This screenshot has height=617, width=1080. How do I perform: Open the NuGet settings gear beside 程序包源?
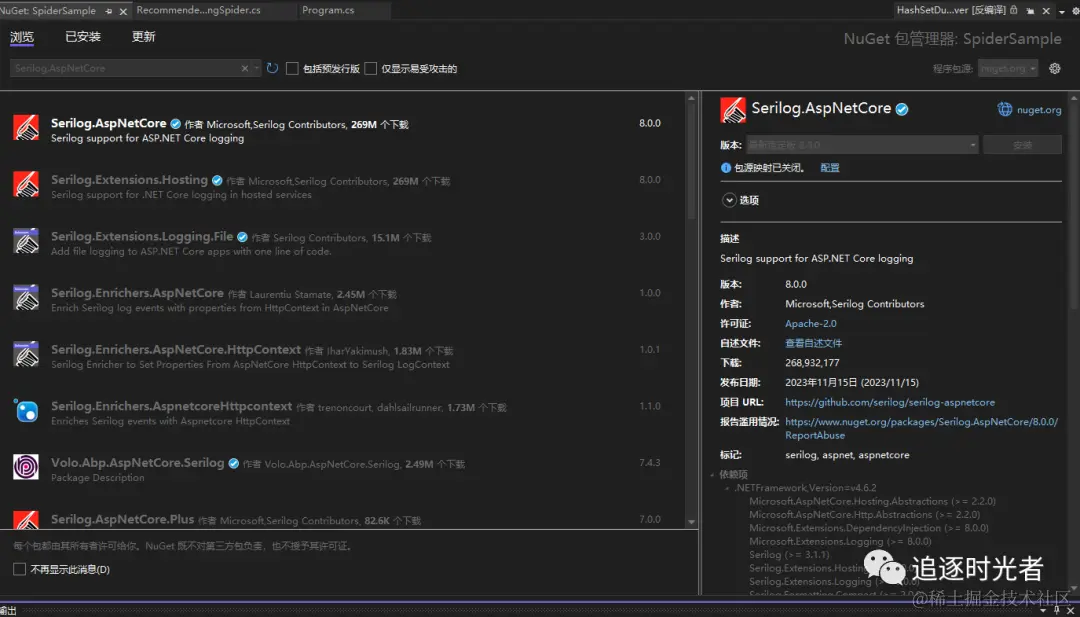point(1054,68)
